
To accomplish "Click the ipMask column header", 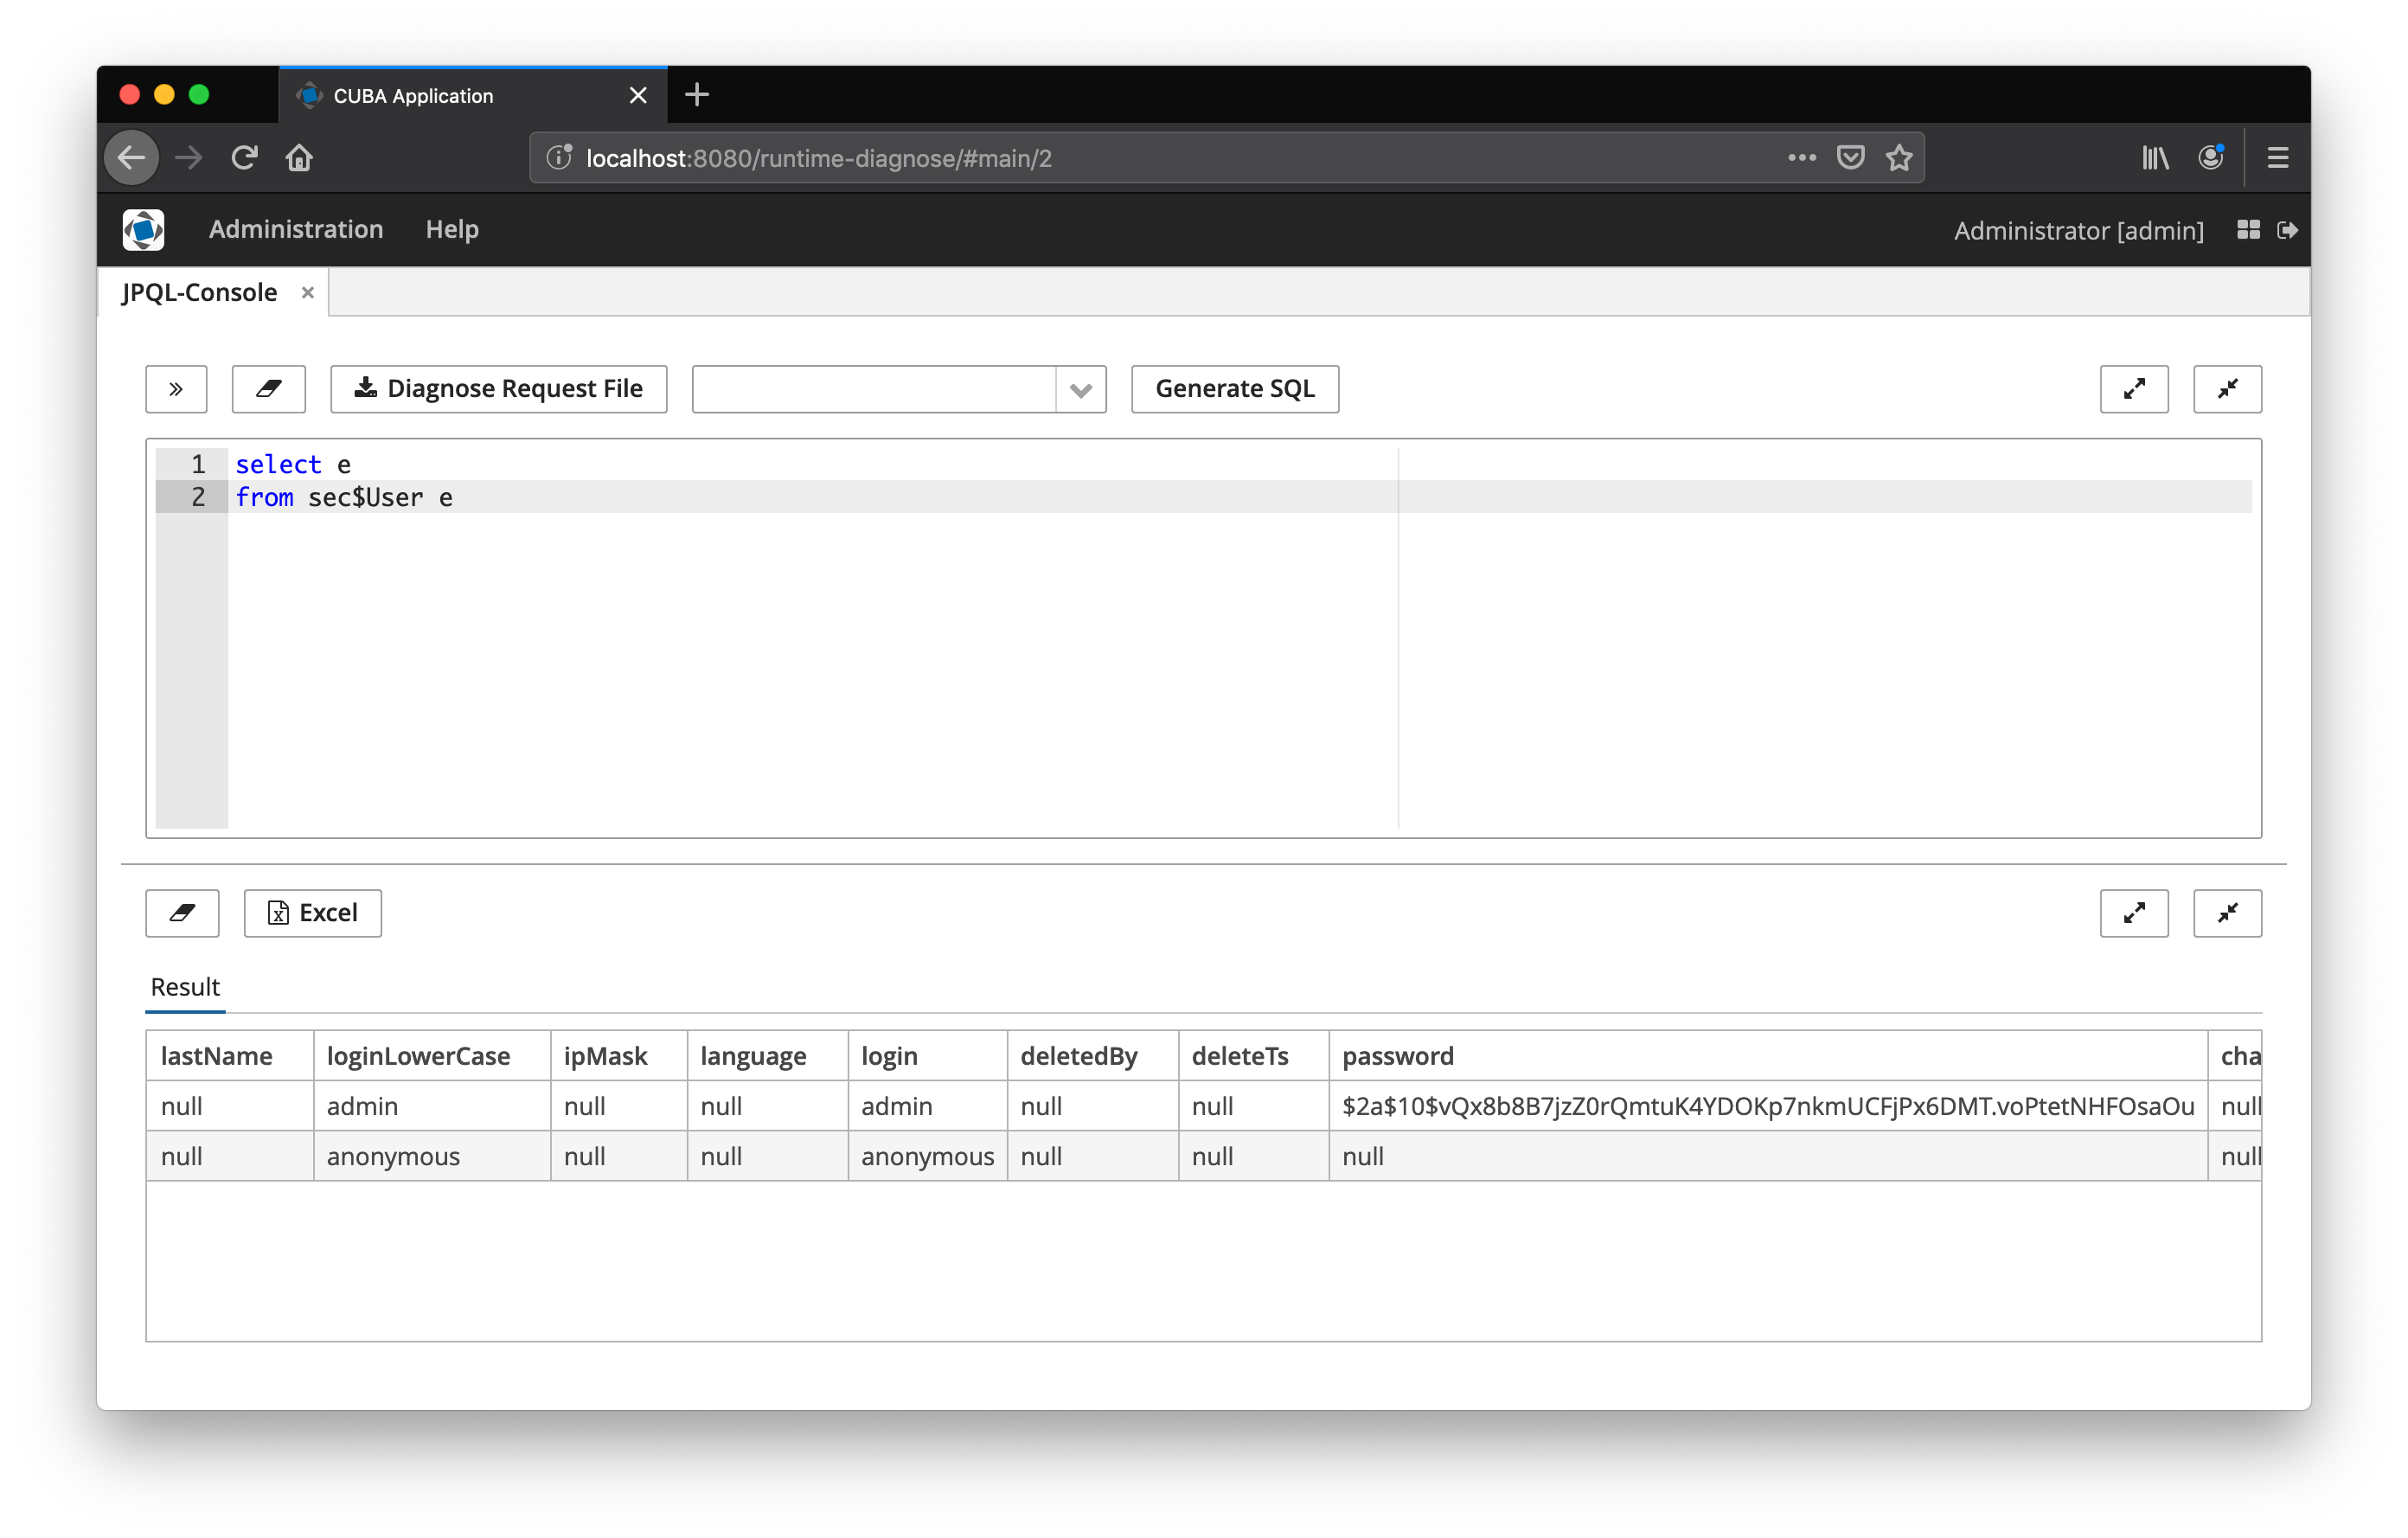I will [619, 1055].
